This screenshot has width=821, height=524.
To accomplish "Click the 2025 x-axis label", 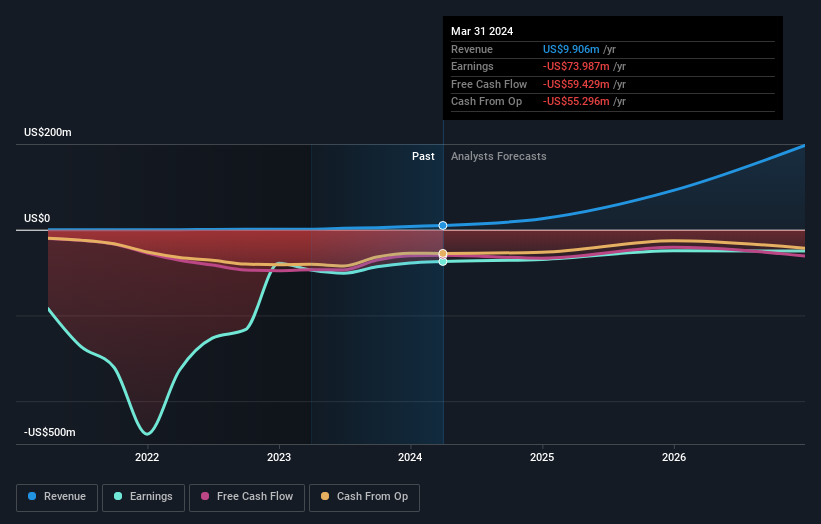I will (x=542, y=457).
